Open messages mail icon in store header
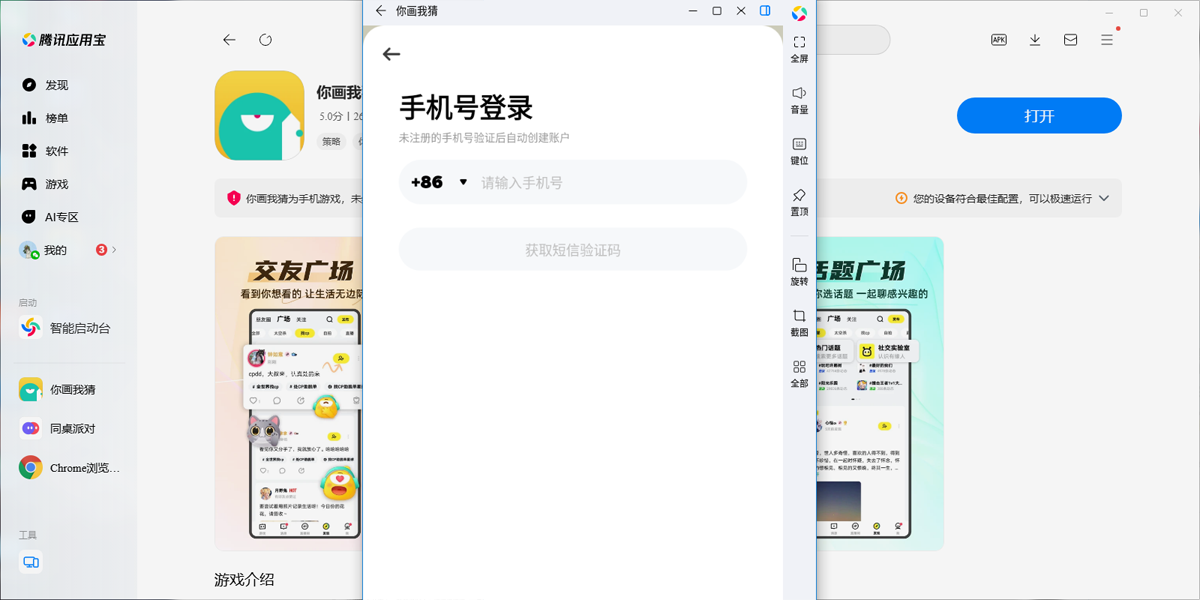The image size is (1200, 600). [x=1071, y=40]
